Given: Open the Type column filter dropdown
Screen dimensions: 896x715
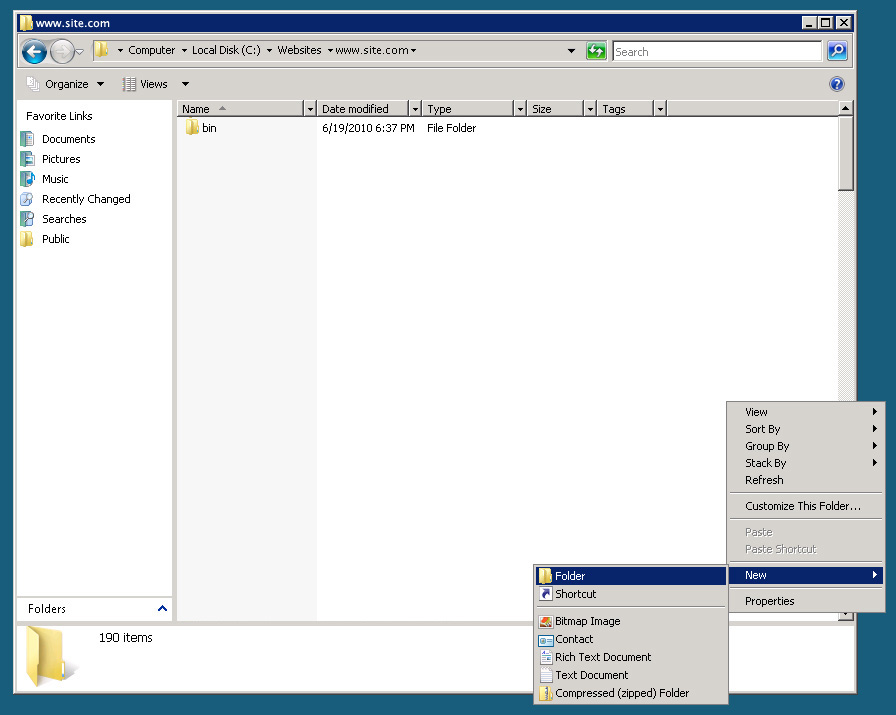Looking at the screenshot, I should click(520, 109).
